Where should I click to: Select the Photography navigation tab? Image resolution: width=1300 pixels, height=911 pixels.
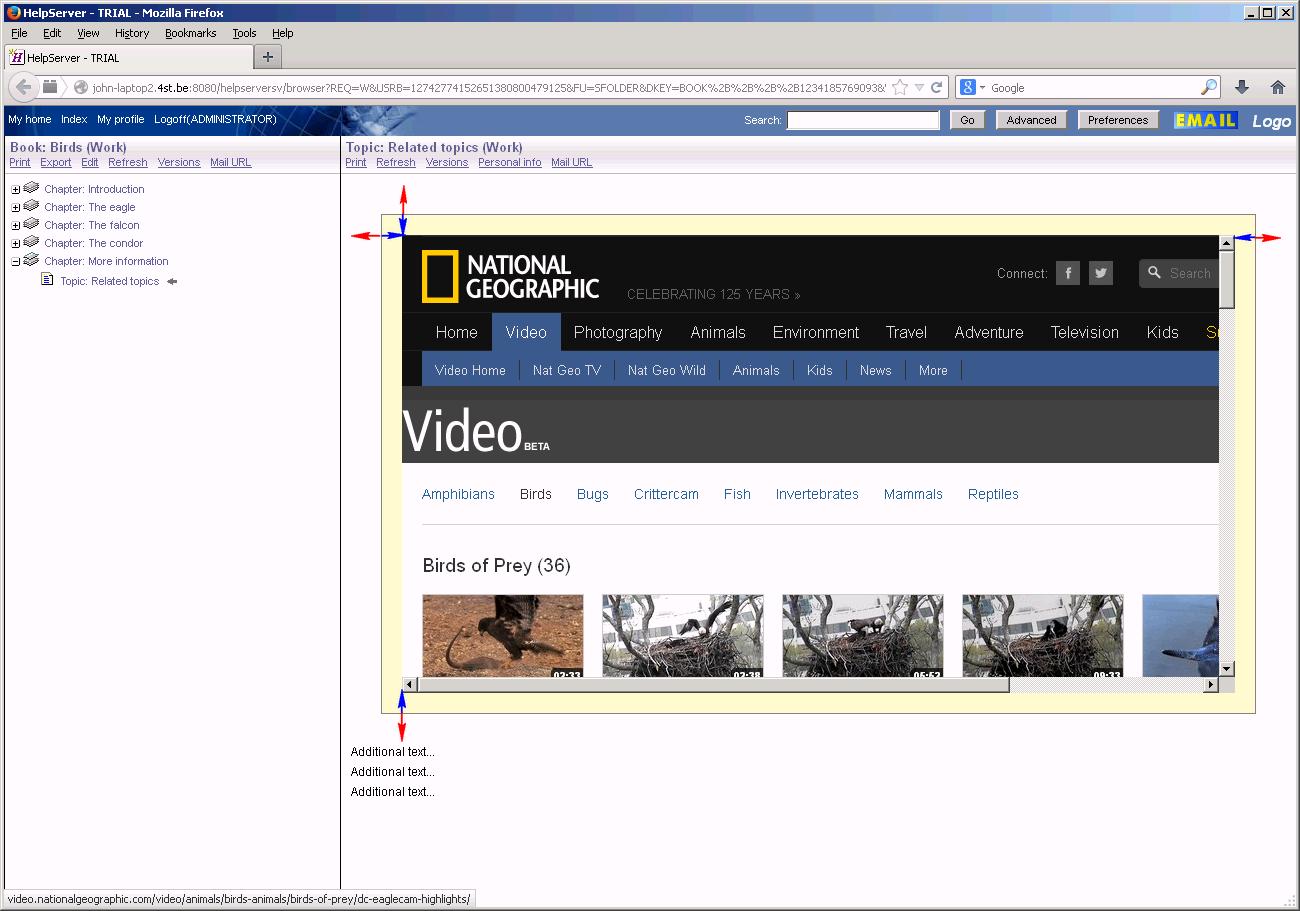[x=617, y=332]
